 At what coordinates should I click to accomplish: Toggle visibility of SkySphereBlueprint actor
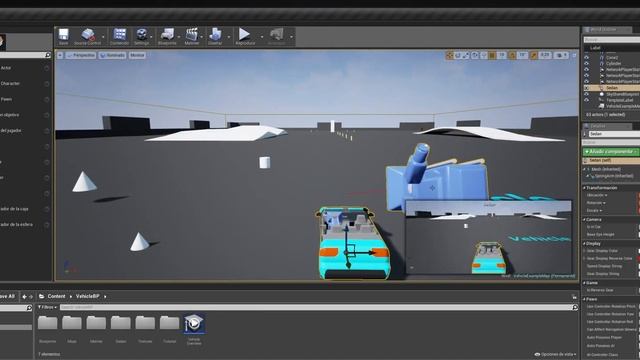(587, 94)
